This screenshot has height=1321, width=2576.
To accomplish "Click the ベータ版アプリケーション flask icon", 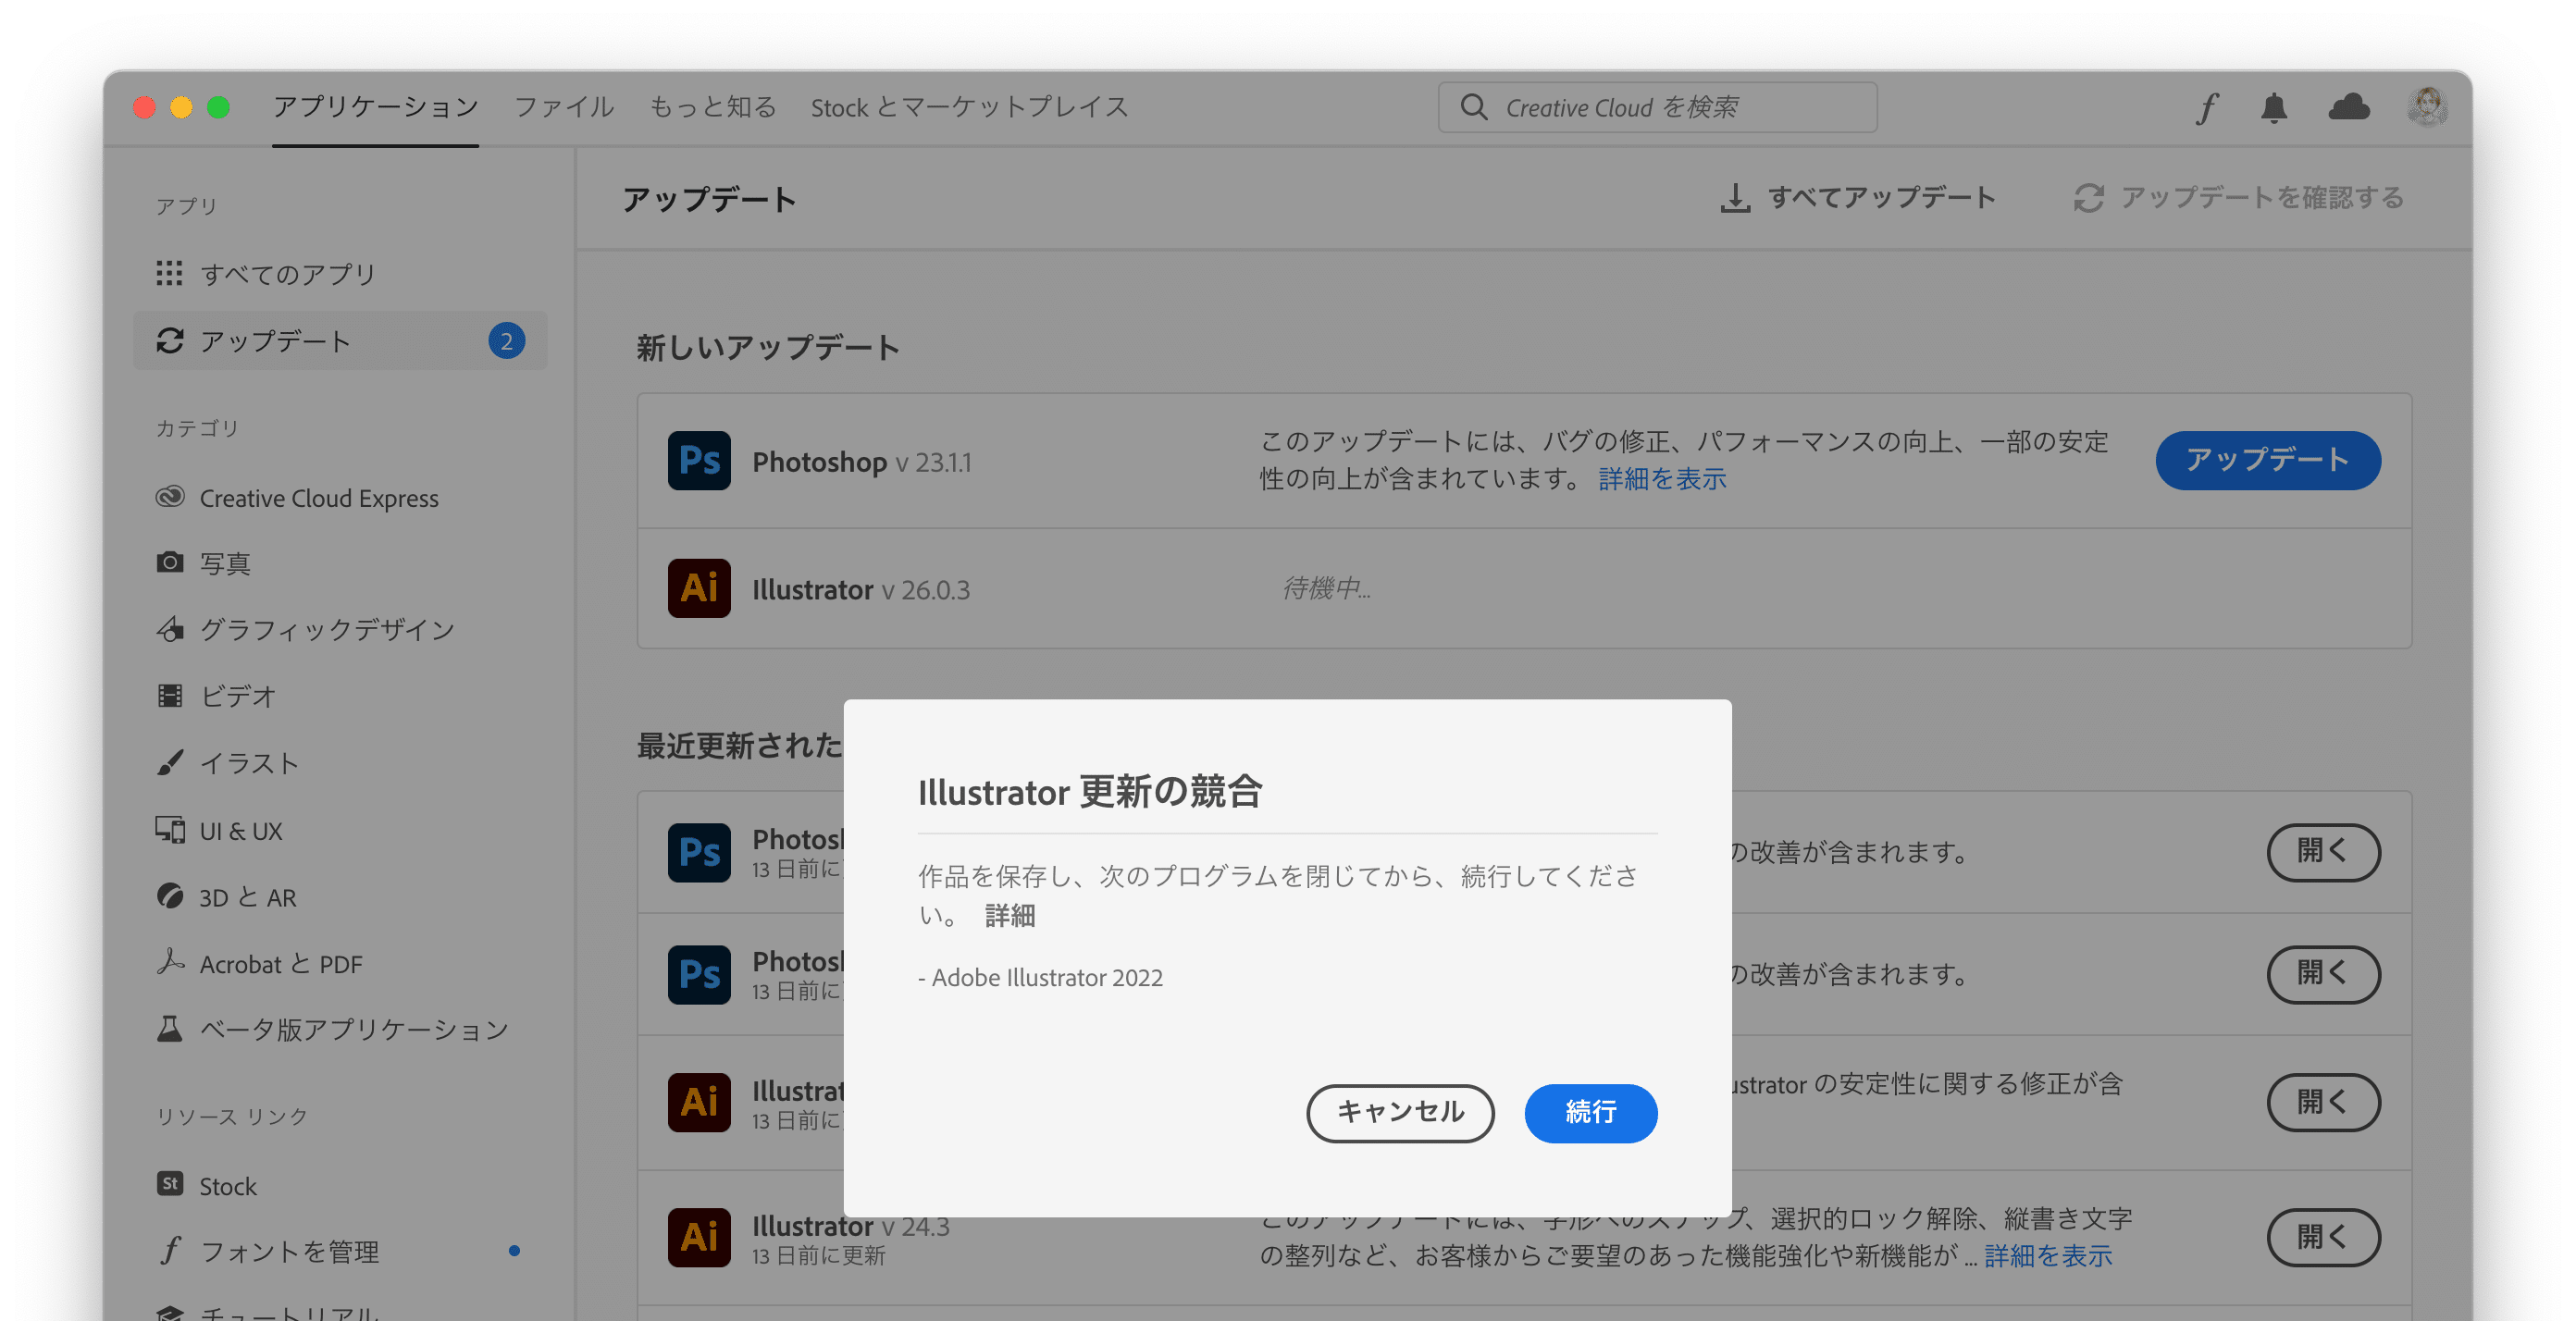I will point(170,1029).
